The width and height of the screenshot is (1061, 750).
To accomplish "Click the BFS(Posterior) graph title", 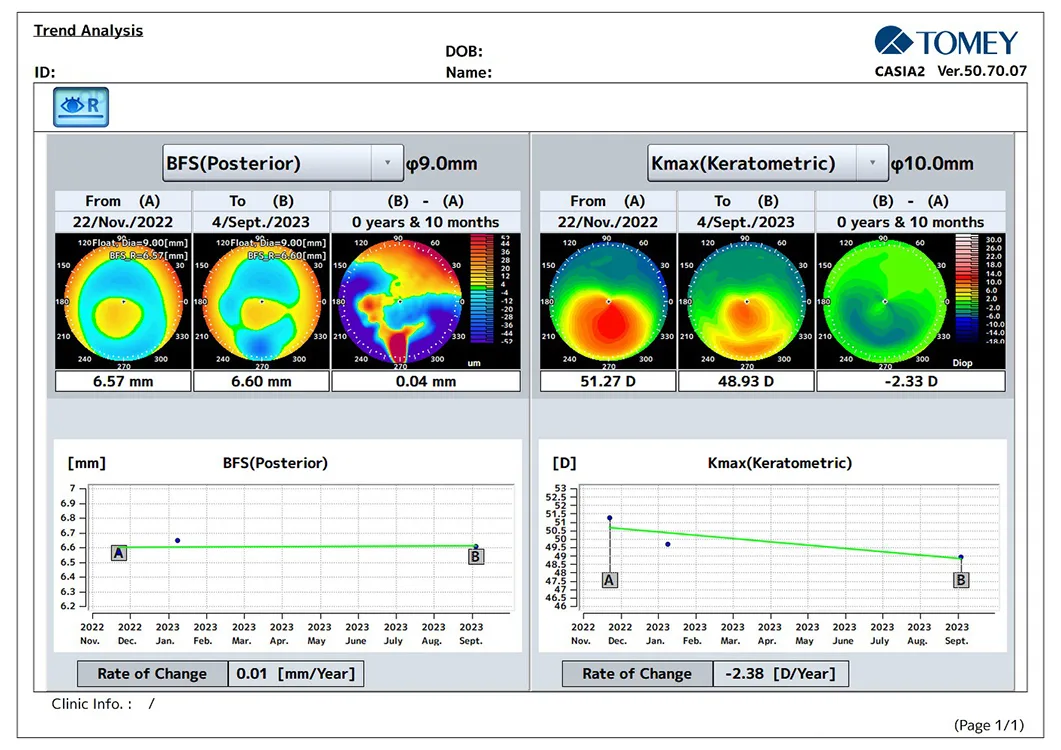I will coord(275,463).
